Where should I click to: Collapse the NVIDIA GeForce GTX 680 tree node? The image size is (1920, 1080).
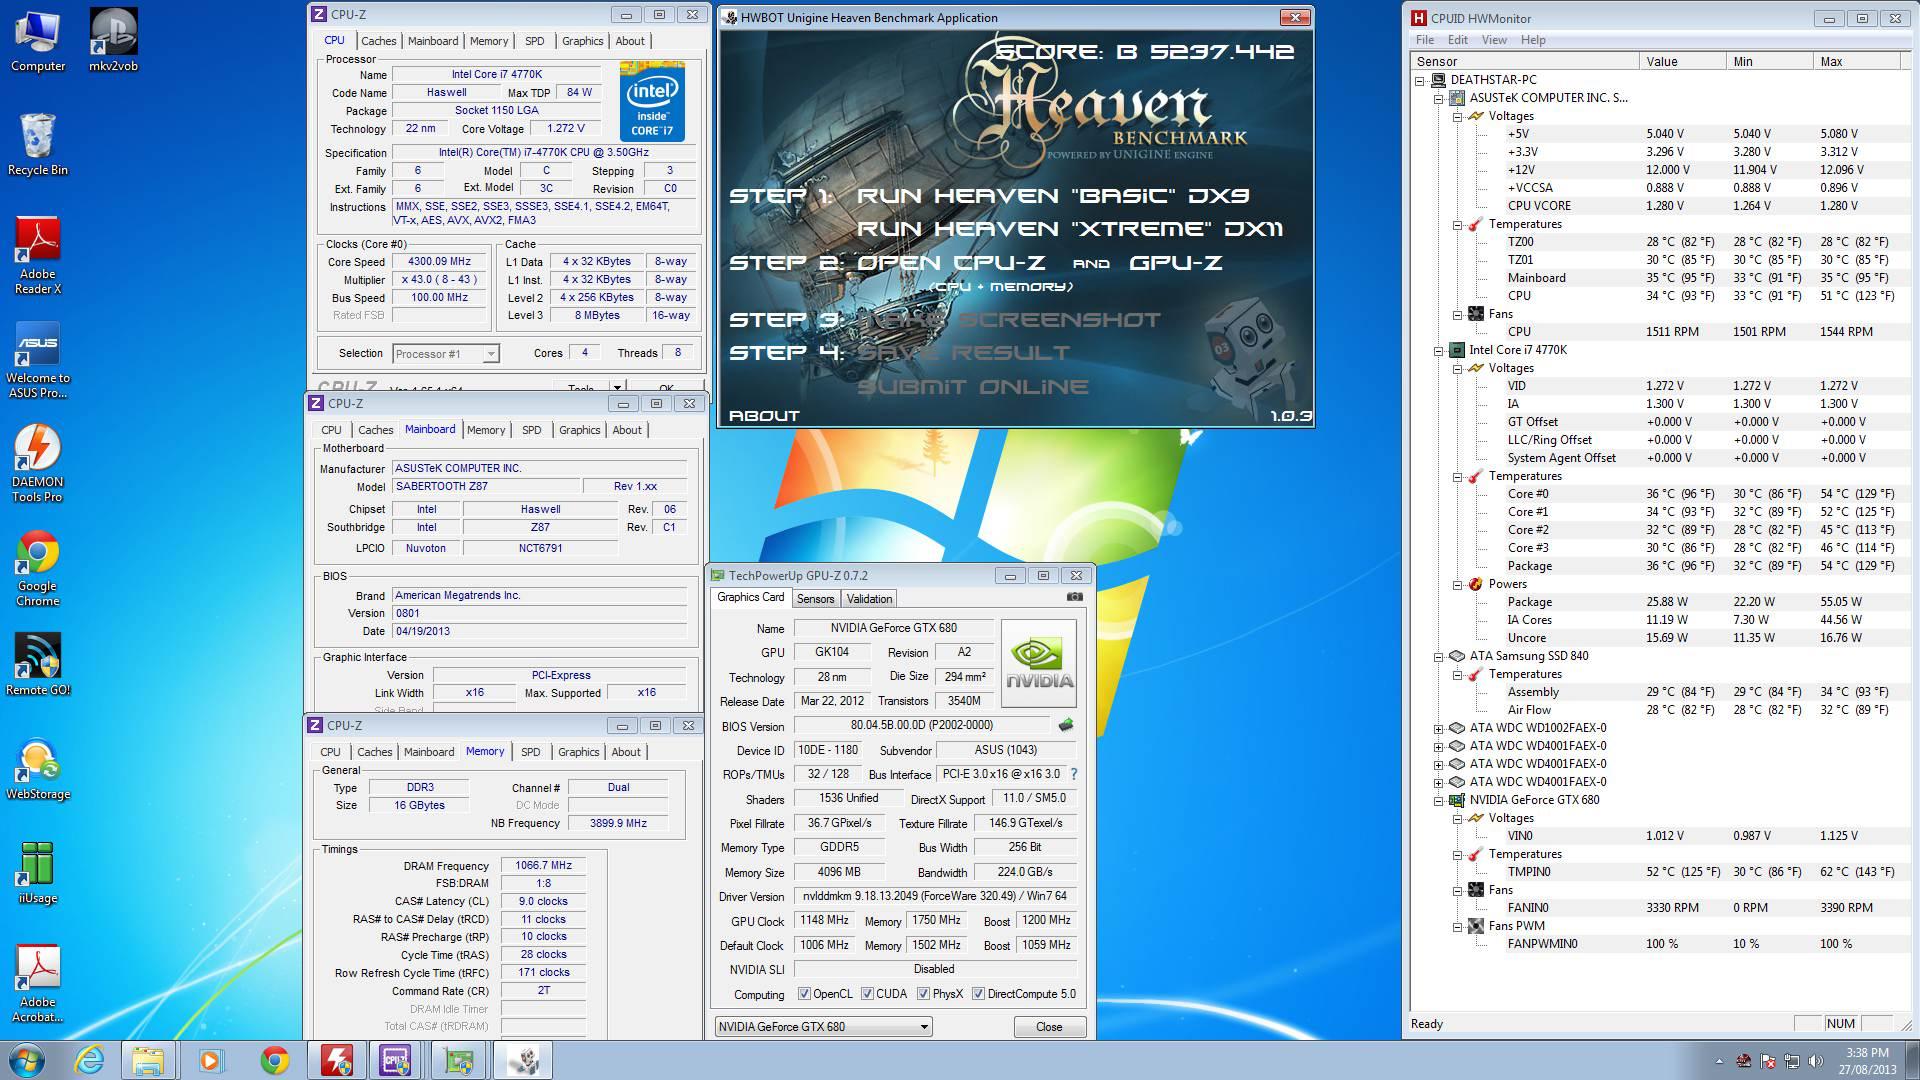coord(1439,800)
